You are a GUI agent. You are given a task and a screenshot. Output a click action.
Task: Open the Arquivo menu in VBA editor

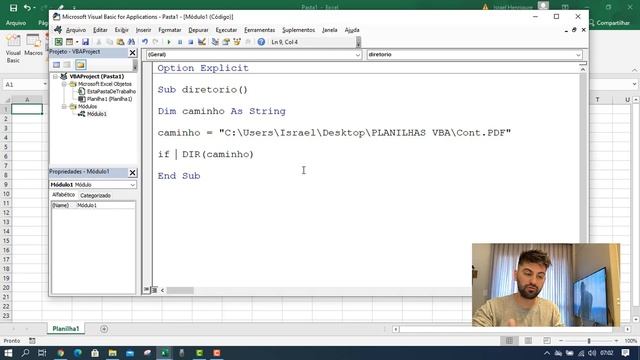[x=76, y=30]
